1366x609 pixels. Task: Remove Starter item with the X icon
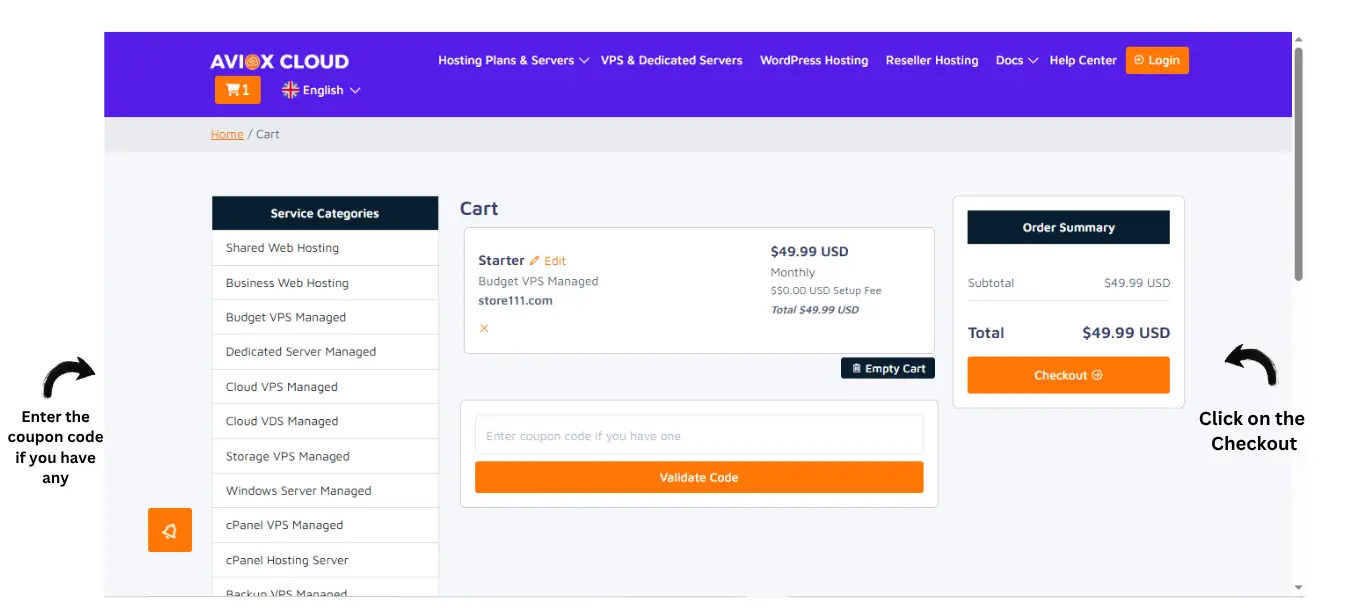pyautogui.click(x=484, y=328)
